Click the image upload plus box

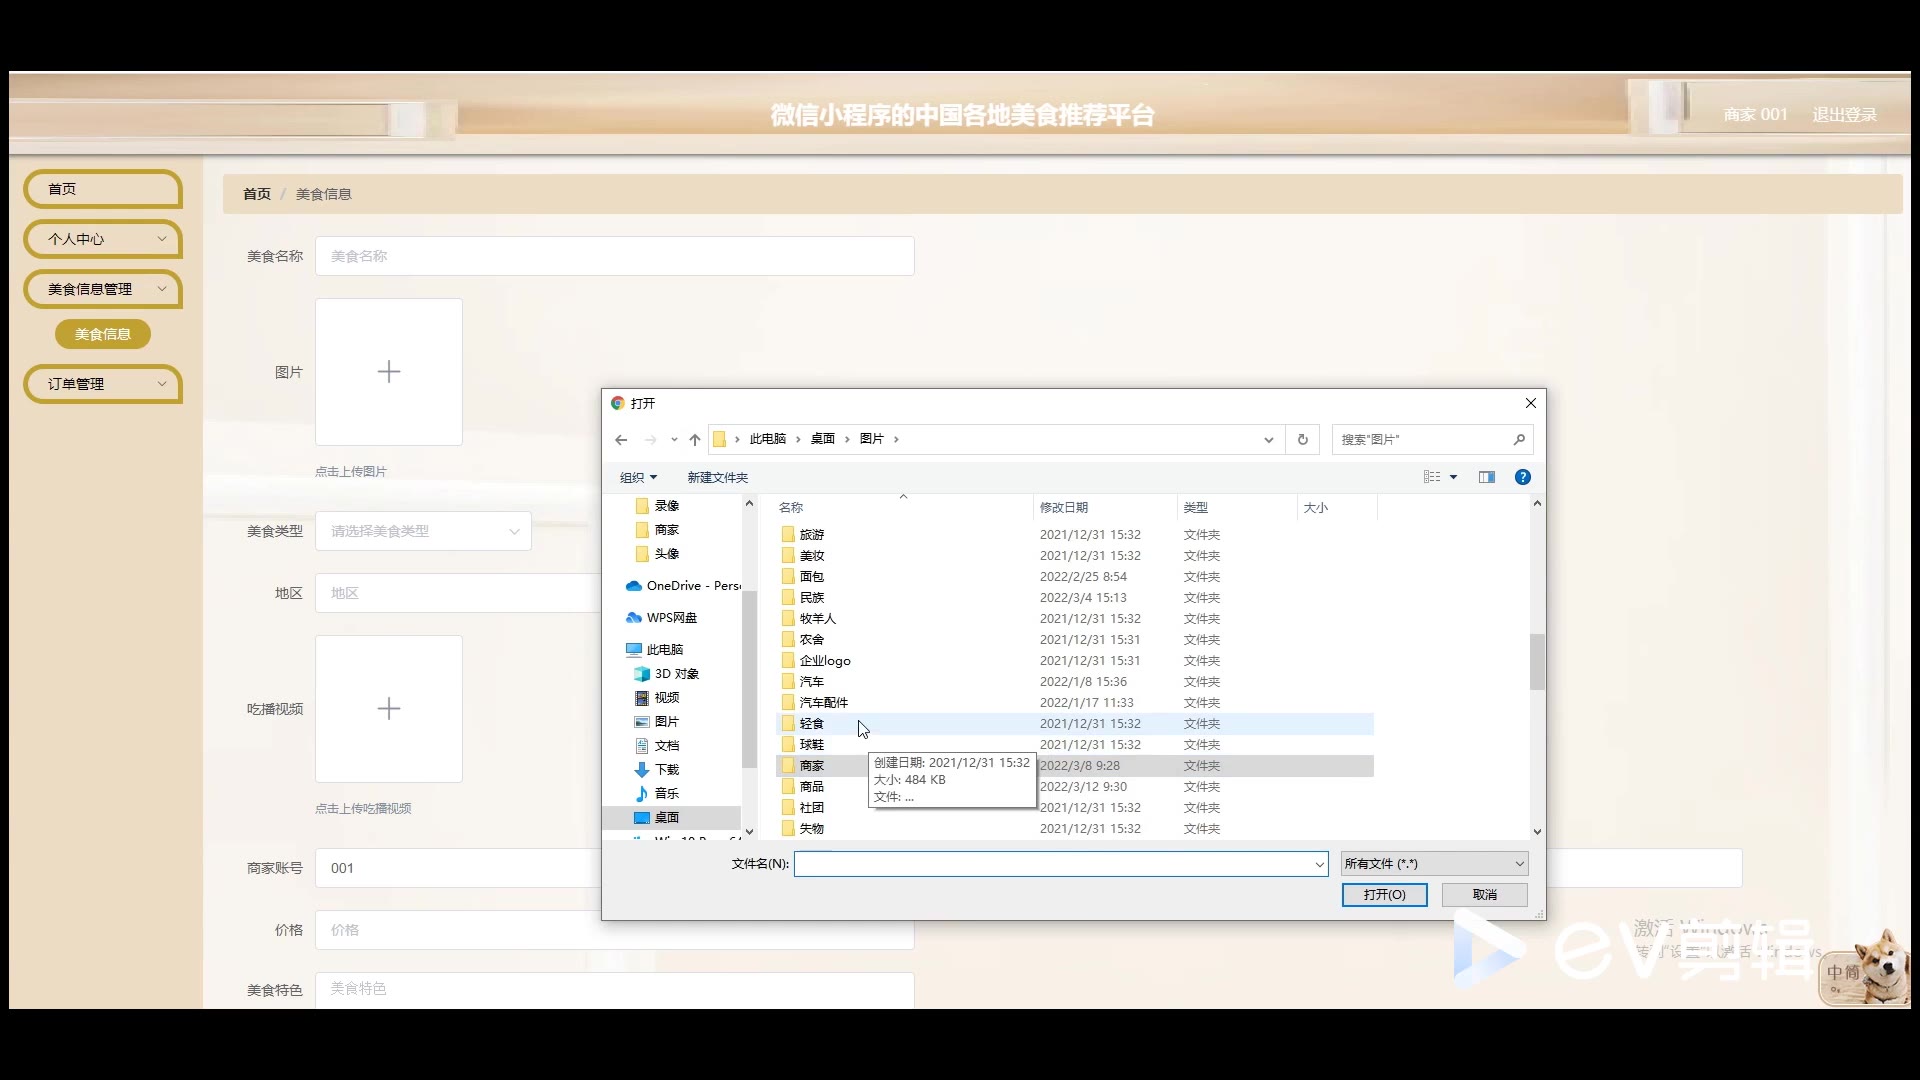[389, 372]
